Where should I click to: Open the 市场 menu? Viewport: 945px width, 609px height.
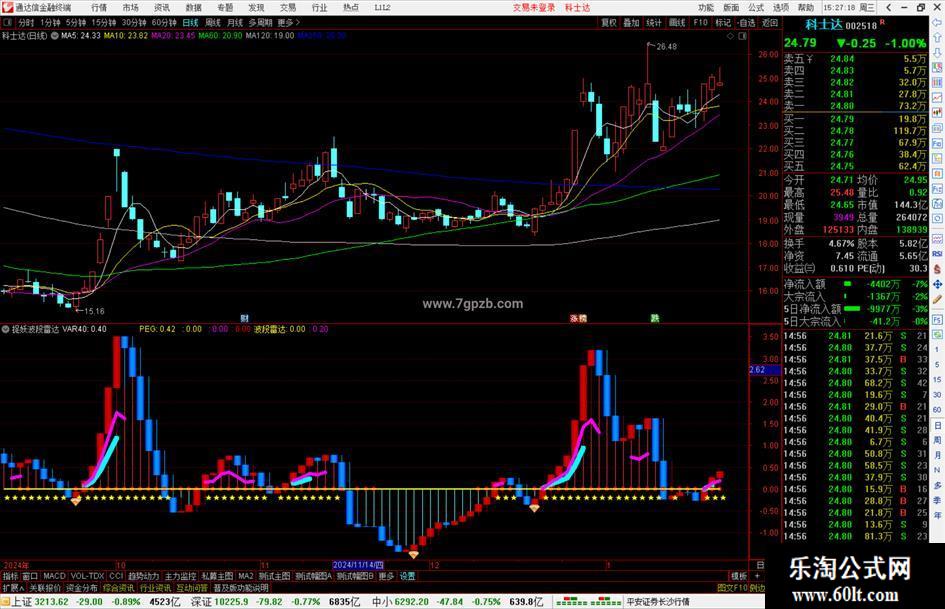pos(130,7)
